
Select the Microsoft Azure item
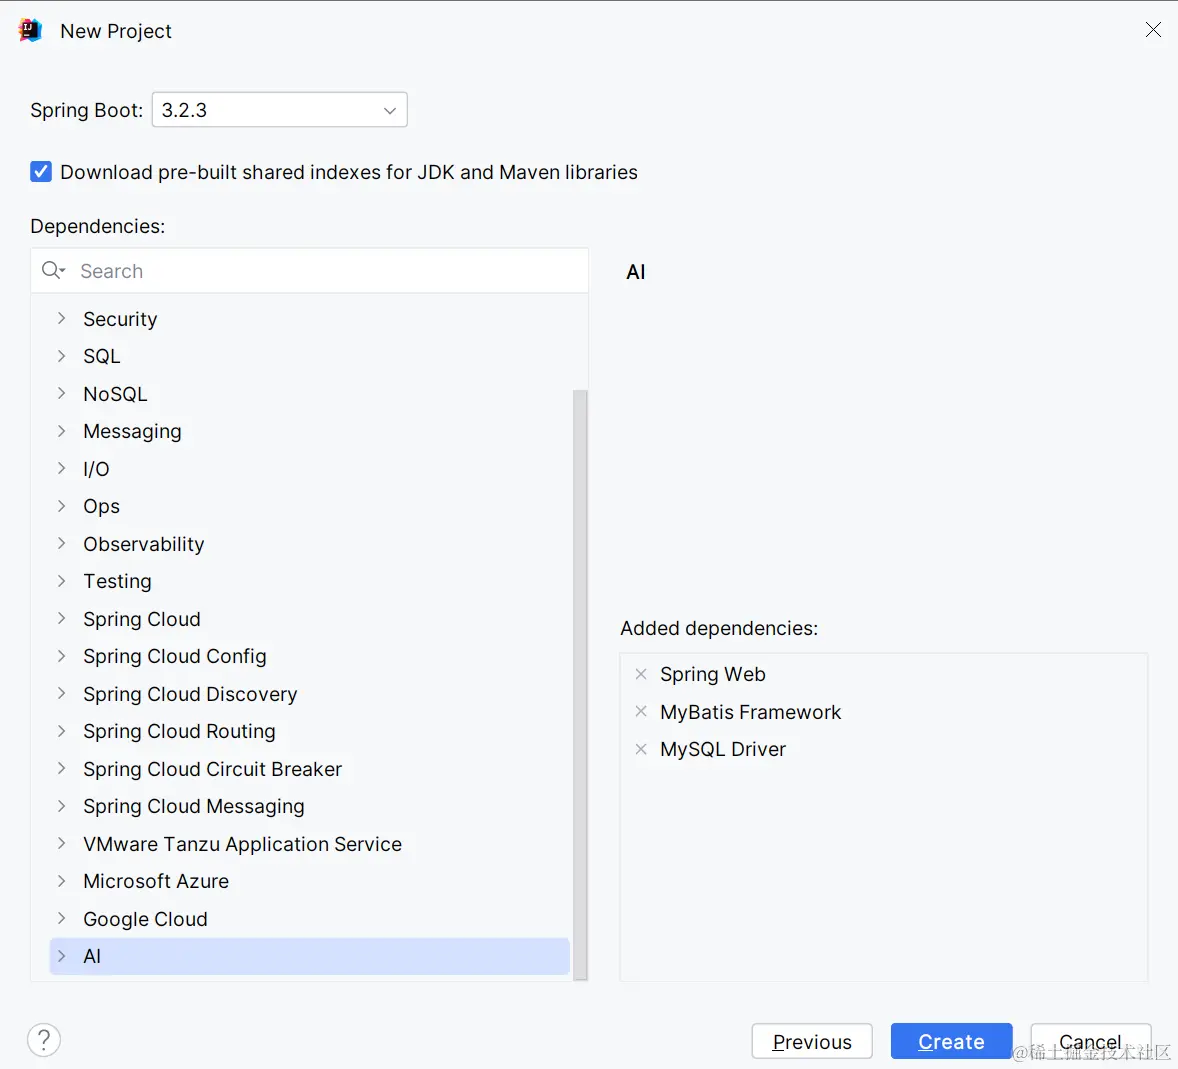(156, 881)
